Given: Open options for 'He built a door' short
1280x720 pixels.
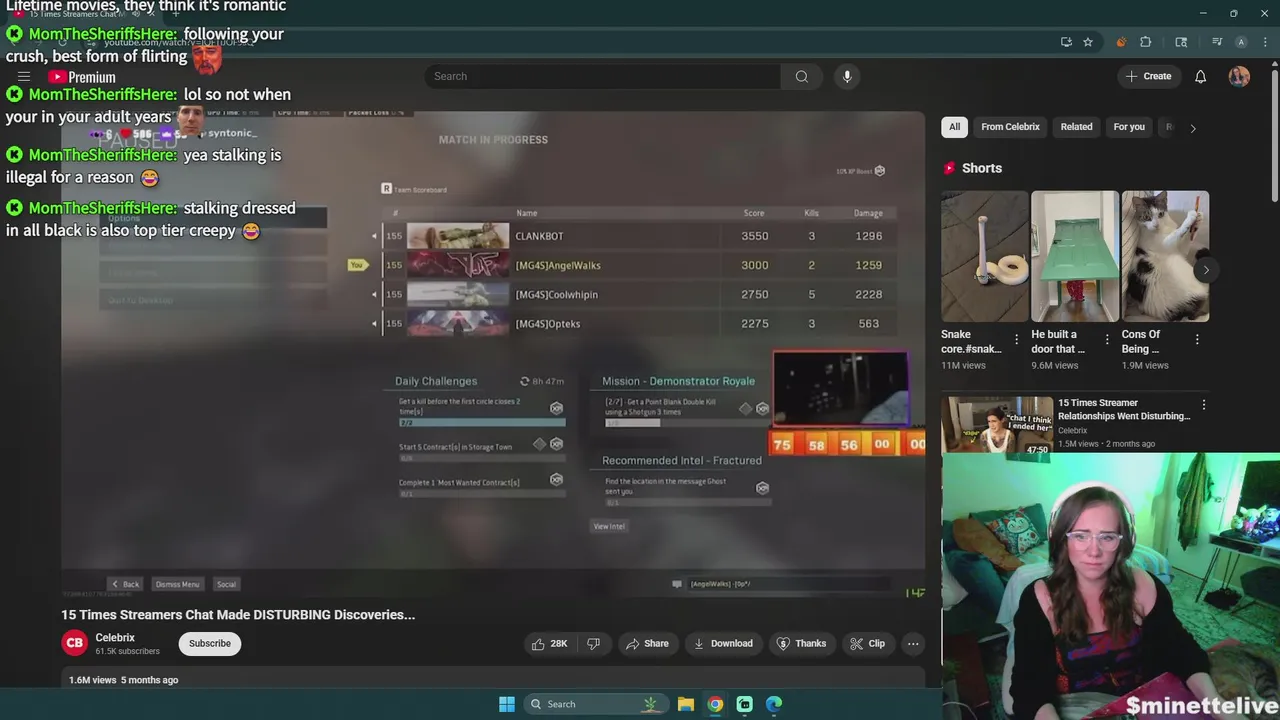Looking at the screenshot, I should (x=1107, y=340).
